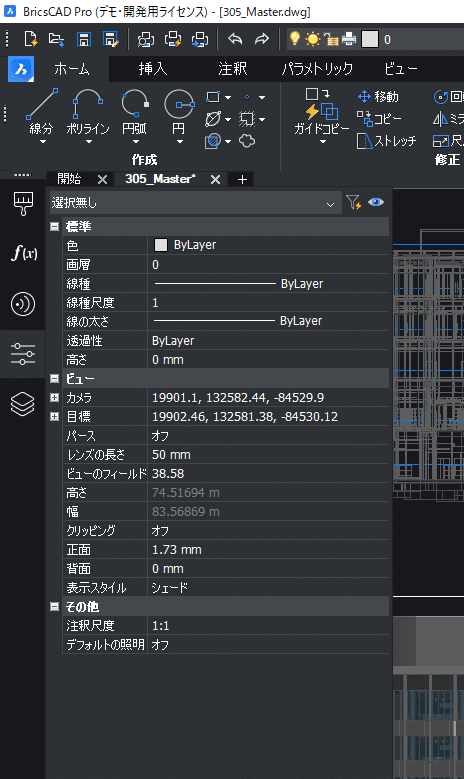Open the layers panel icon
This screenshot has height=779, width=464.
pos(23,403)
